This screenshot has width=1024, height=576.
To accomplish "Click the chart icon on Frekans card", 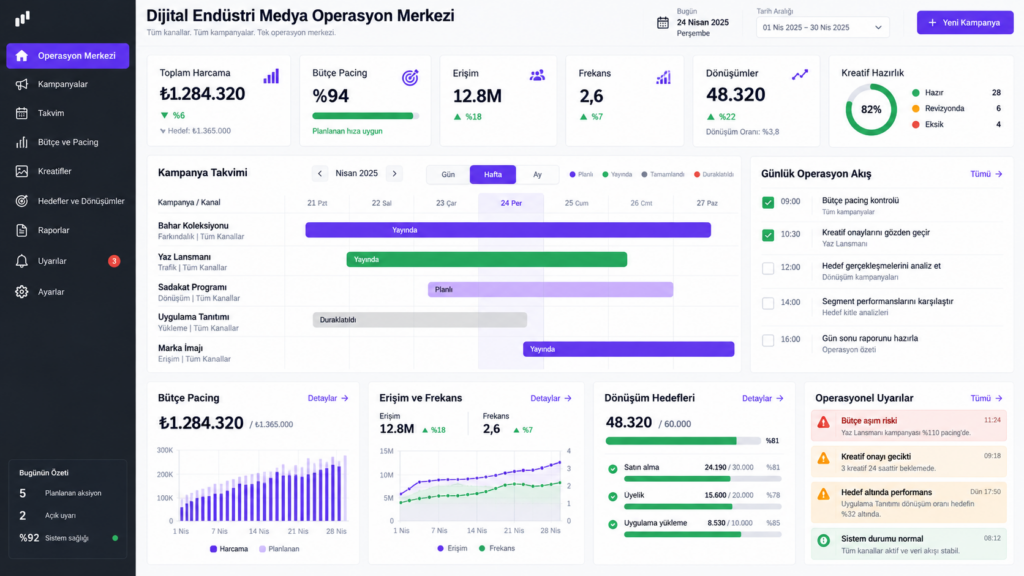I will pos(663,78).
